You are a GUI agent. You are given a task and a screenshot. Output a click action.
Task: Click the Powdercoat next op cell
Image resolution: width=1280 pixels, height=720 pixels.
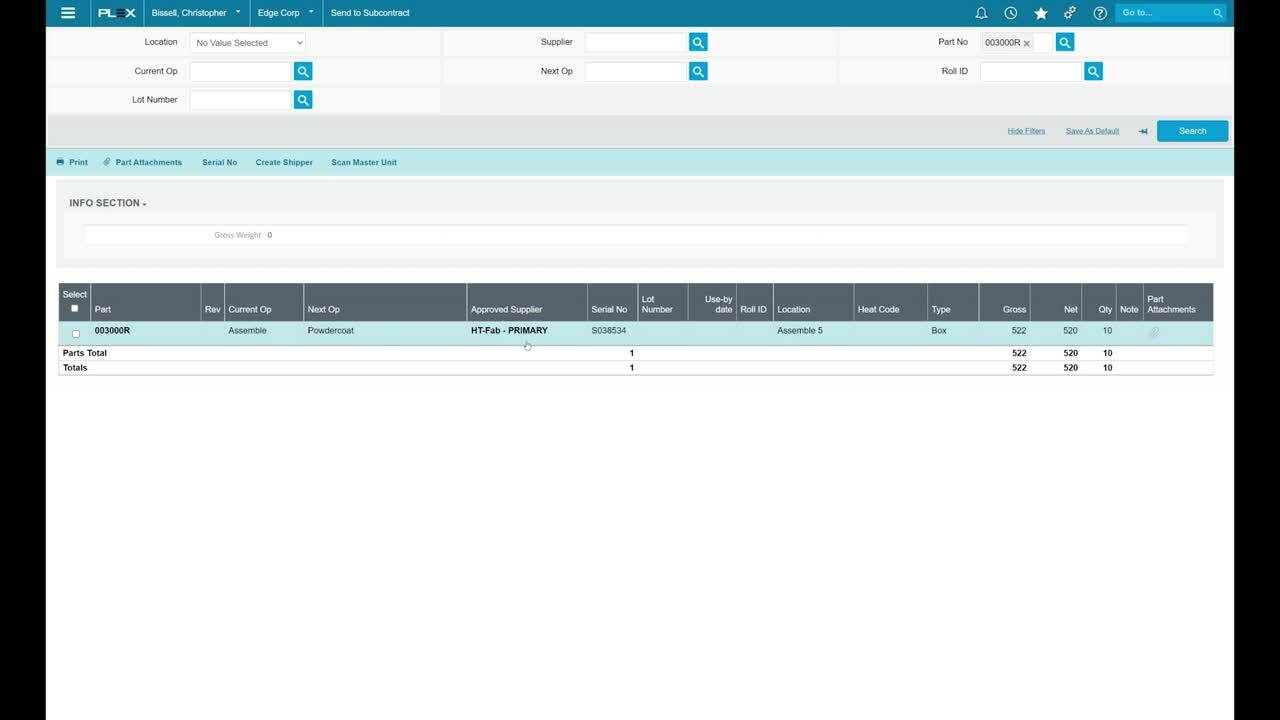point(331,330)
